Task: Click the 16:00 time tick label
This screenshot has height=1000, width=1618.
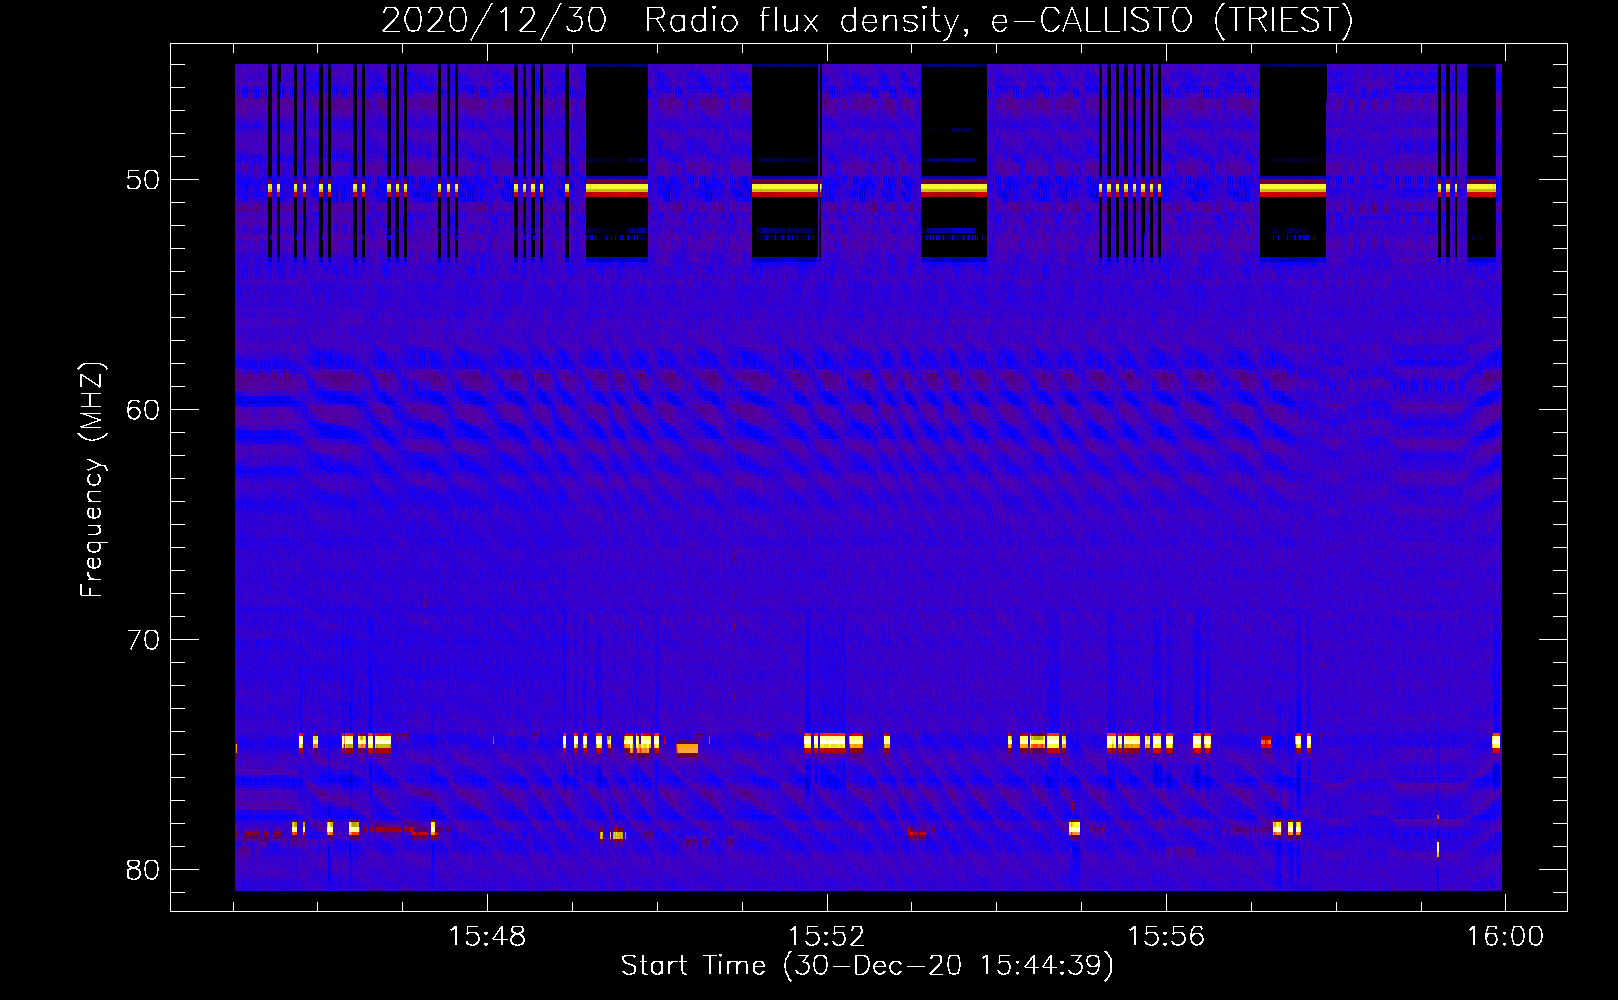Action: [x=1505, y=937]
